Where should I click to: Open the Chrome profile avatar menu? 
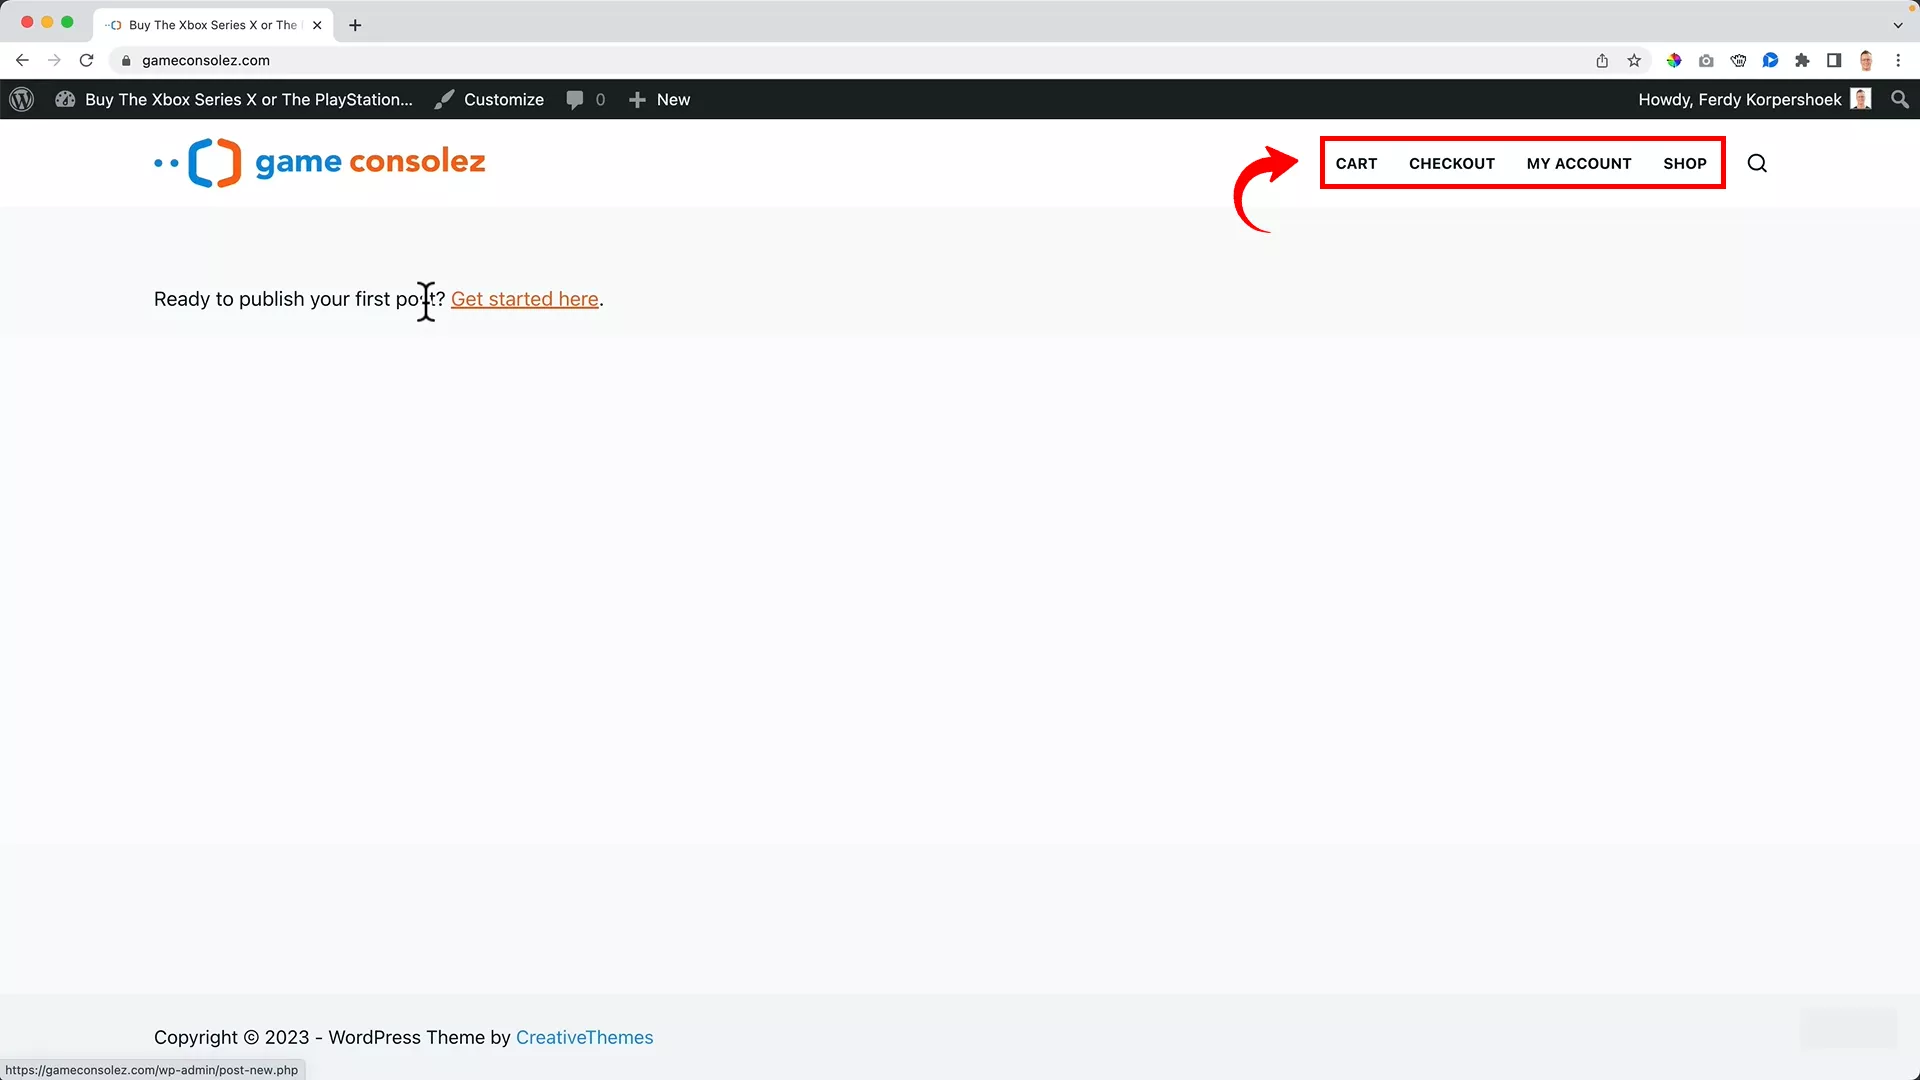pos(1867,60)
